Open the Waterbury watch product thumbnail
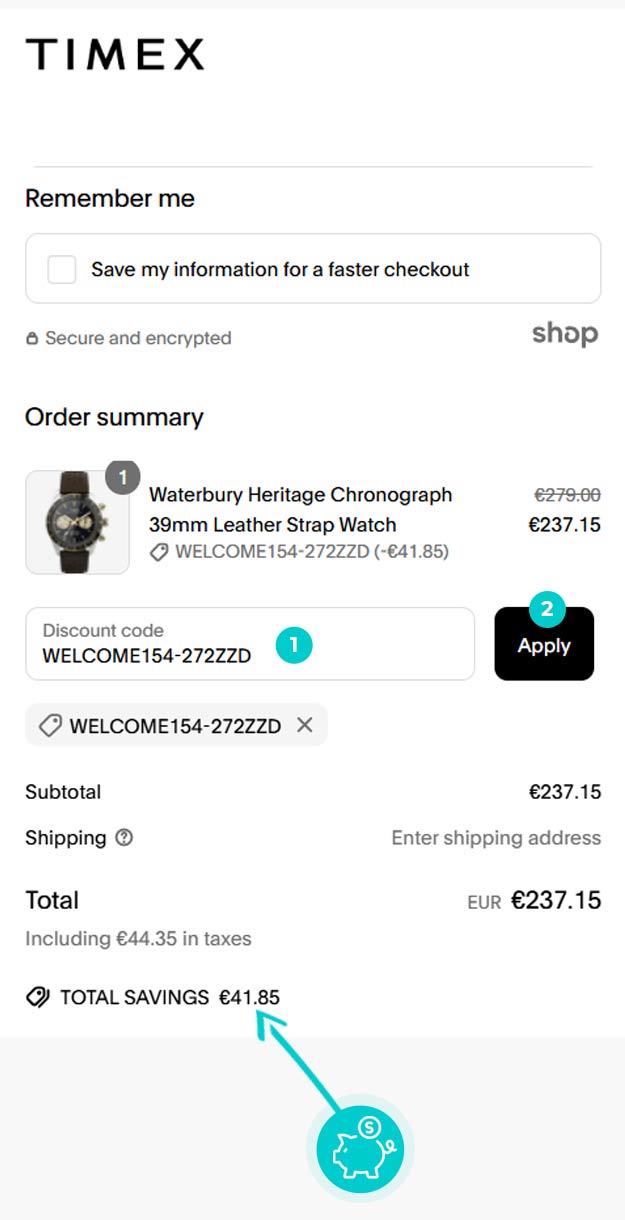The image size is (625, 1220). coord(77,522)
